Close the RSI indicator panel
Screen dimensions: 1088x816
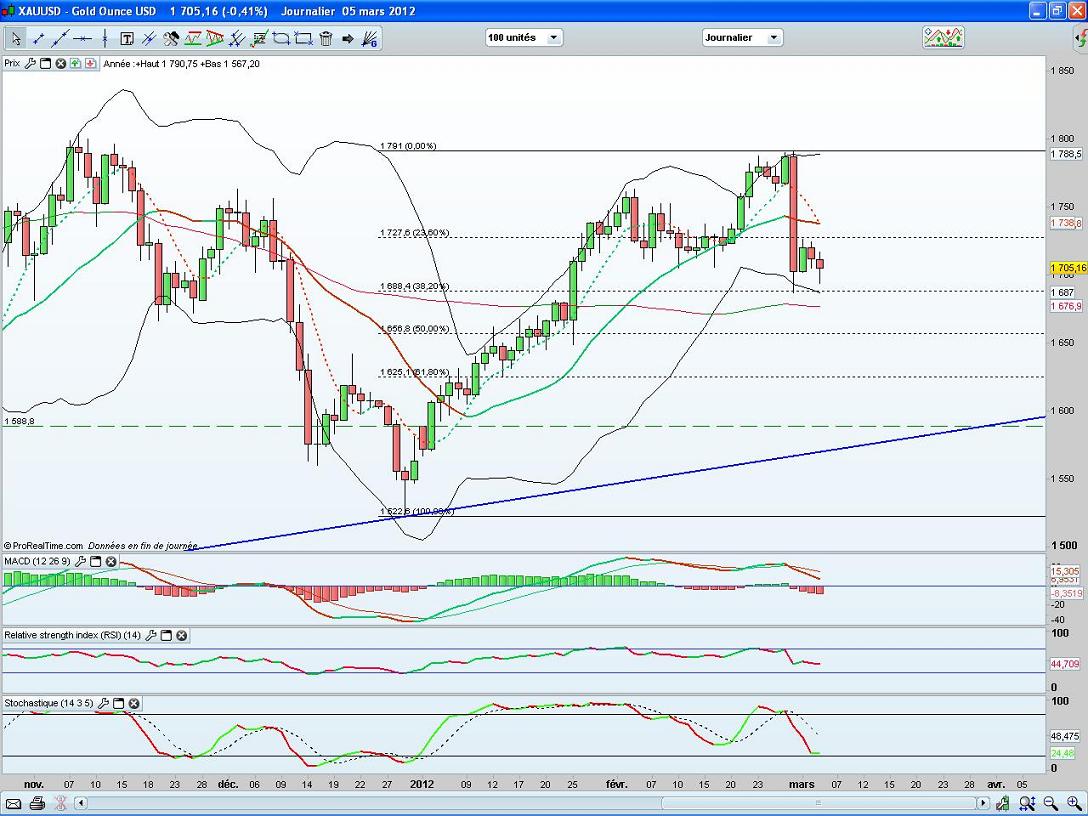(x=182, y=635)
